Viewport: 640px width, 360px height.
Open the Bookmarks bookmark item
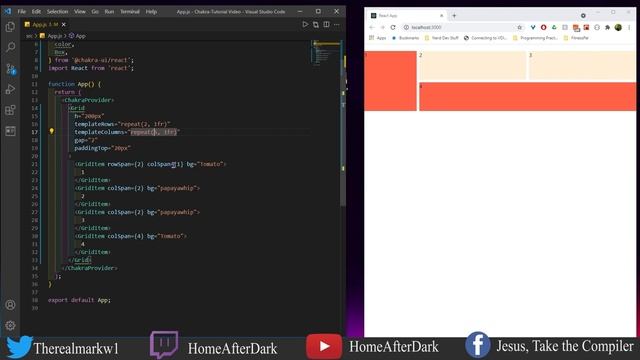click(405, 38)
